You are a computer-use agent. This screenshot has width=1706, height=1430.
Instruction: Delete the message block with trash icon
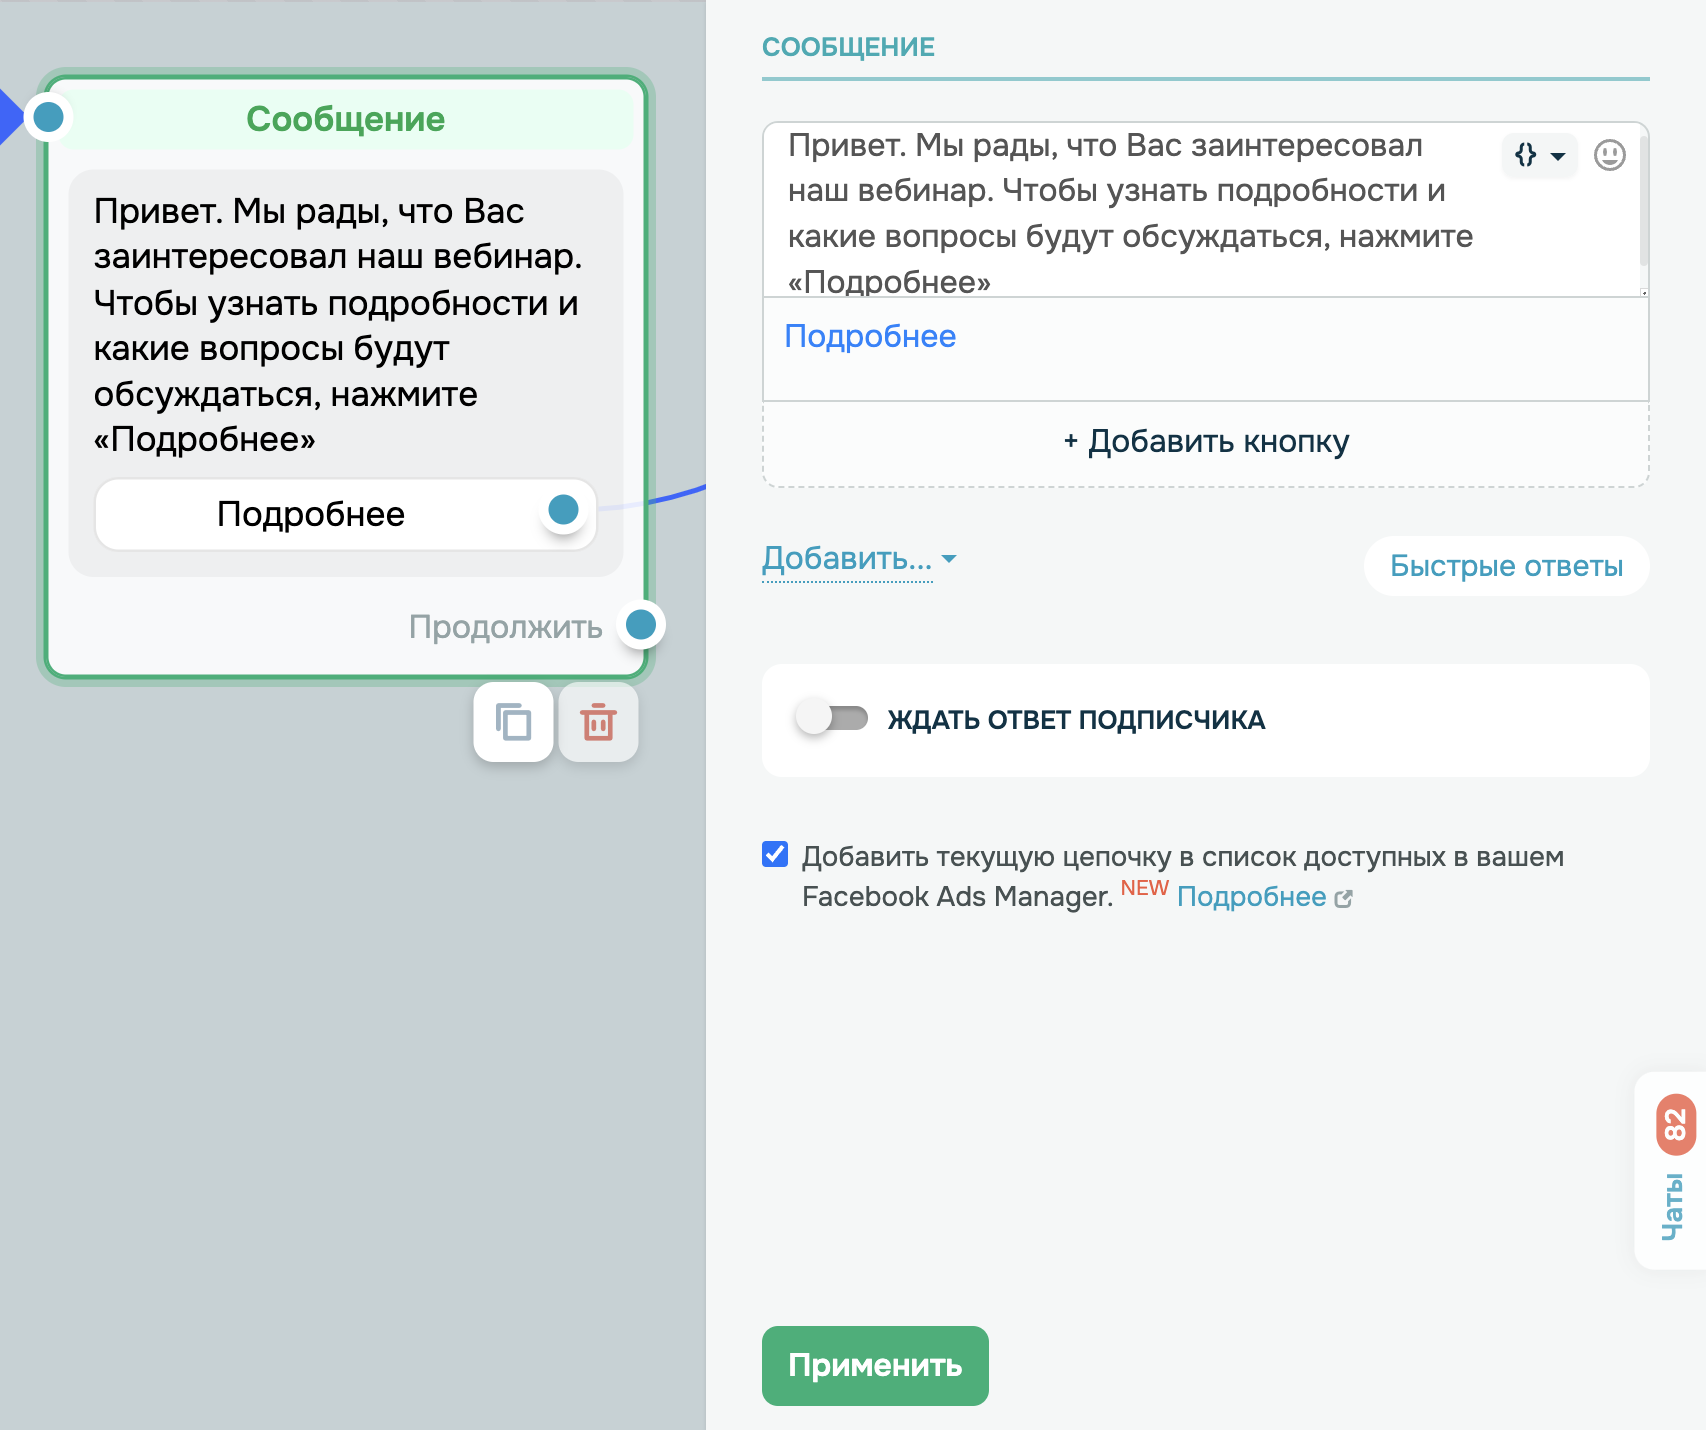[597, 722]
